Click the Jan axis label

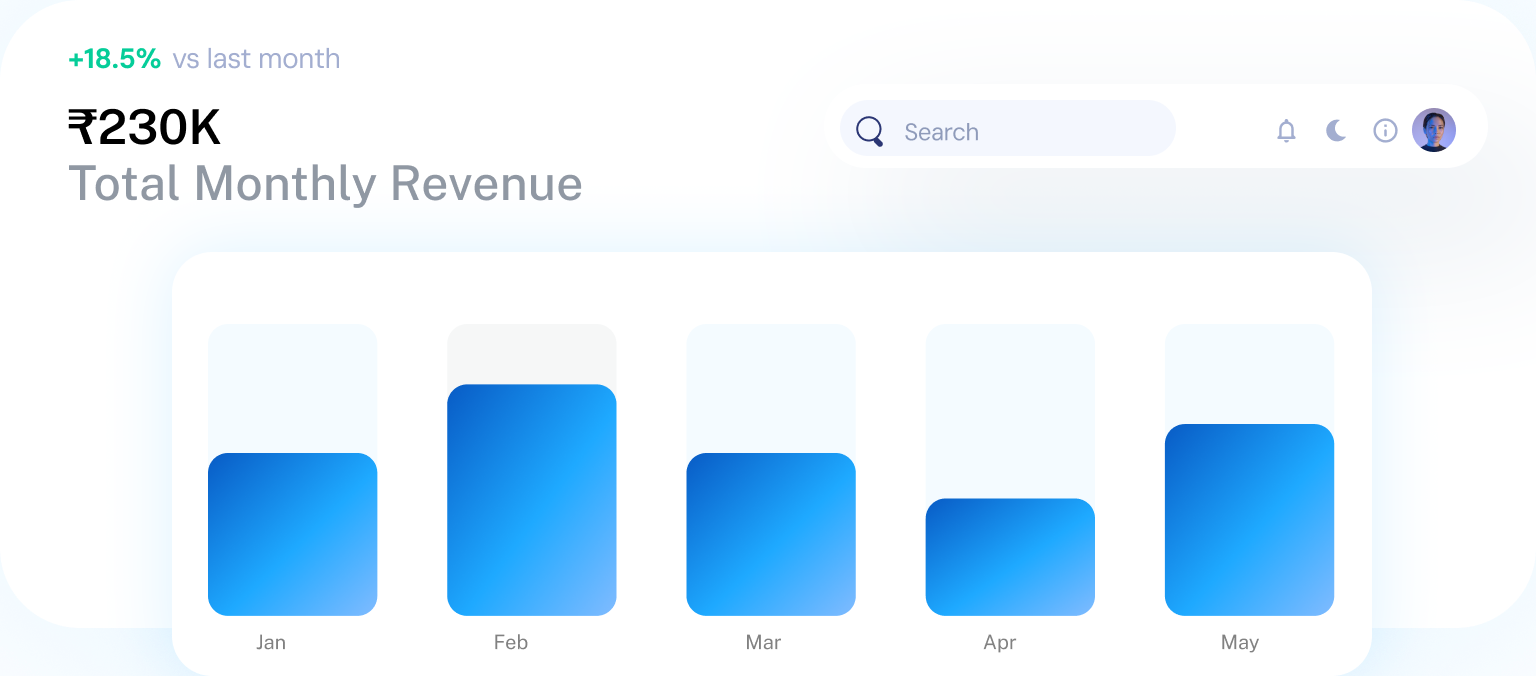[x=271, y=642]
